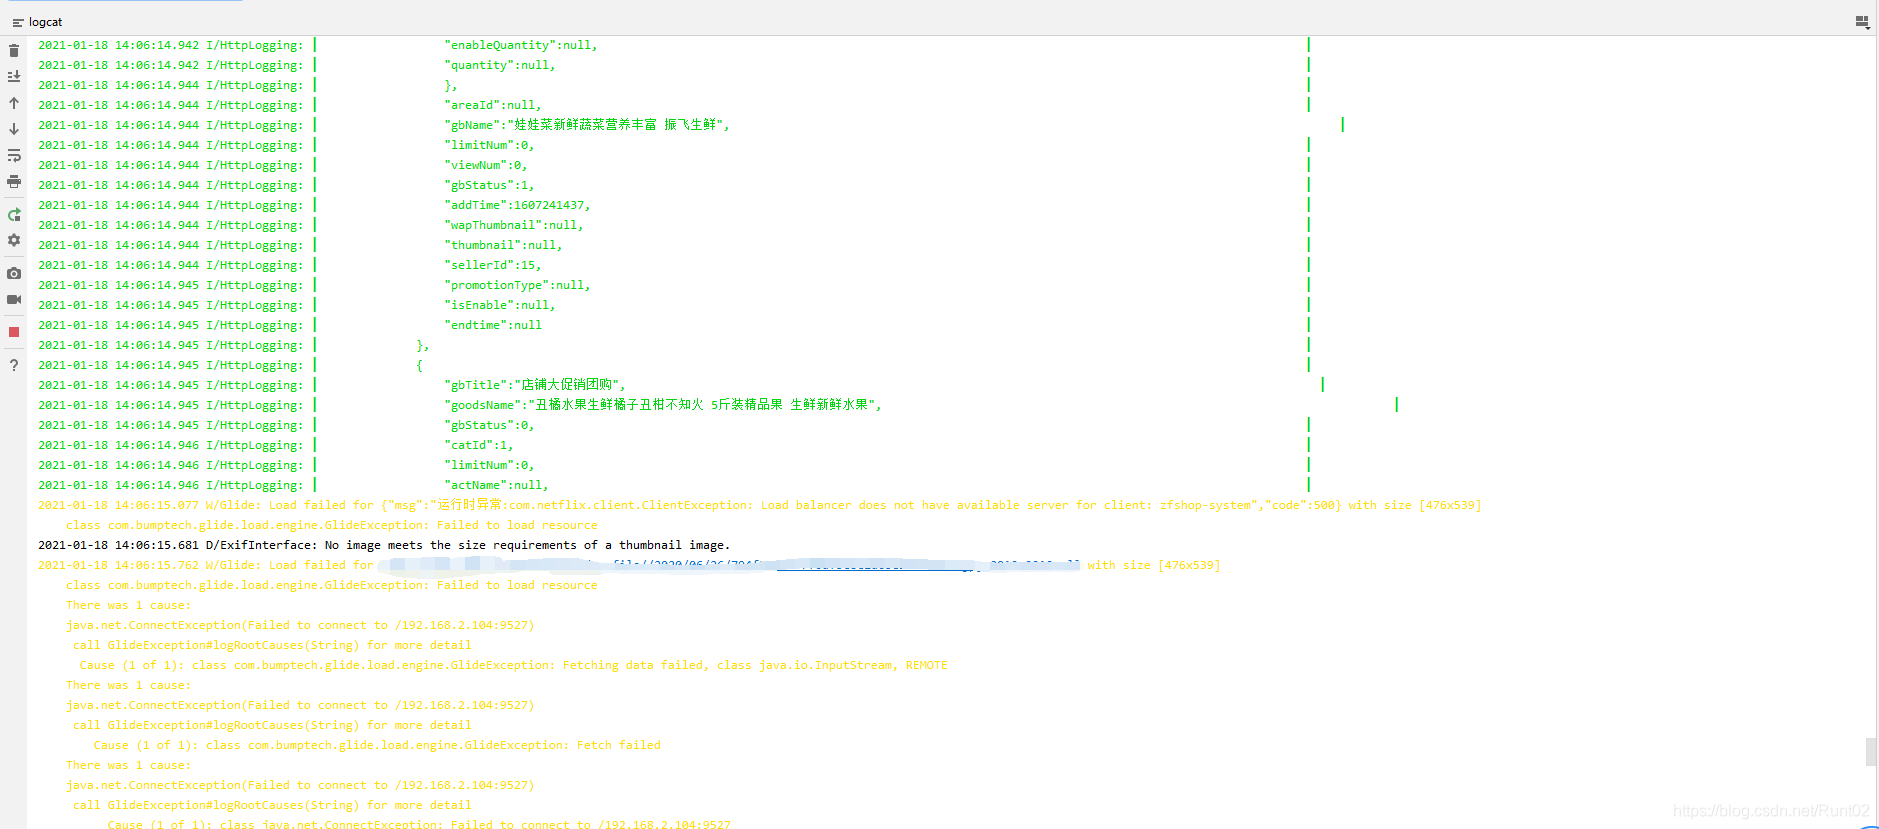Click the vertical scrollbar thumb
The height and width of the screenshot is (829, 1879).
1871,751
